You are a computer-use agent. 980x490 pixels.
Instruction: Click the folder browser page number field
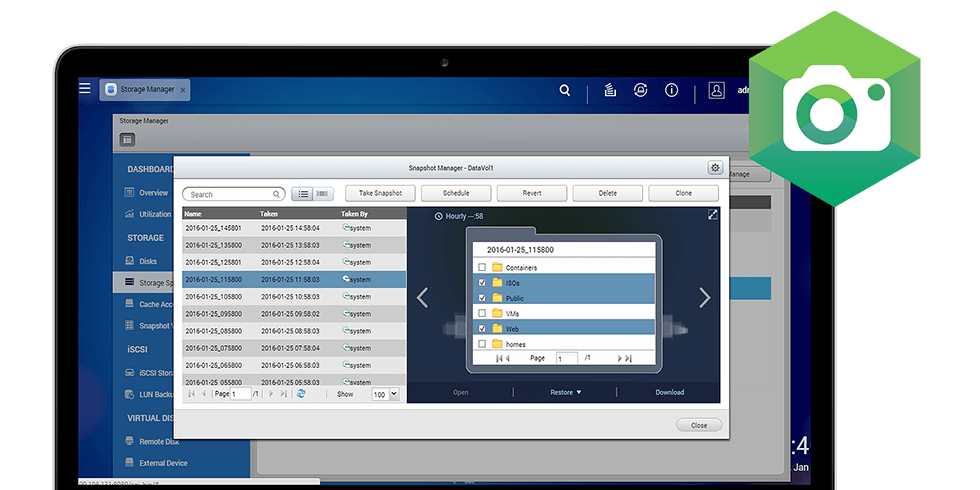pos(568,359)
